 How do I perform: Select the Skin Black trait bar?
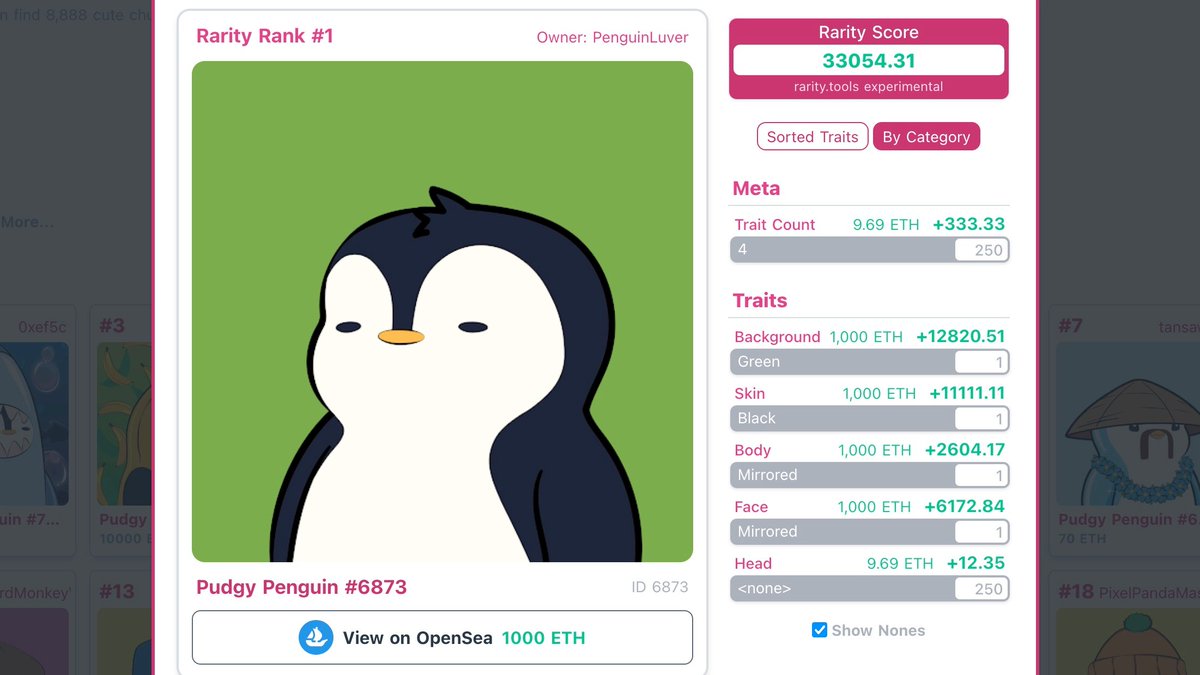point(869,418)
